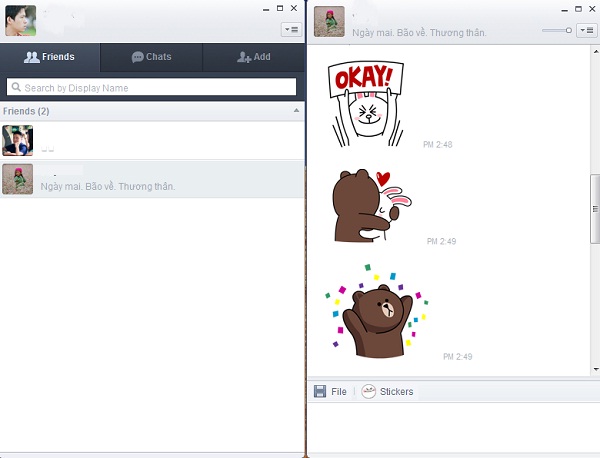
Task: Click the PM 2:48 timestamp
Action: tap(438, 144)
